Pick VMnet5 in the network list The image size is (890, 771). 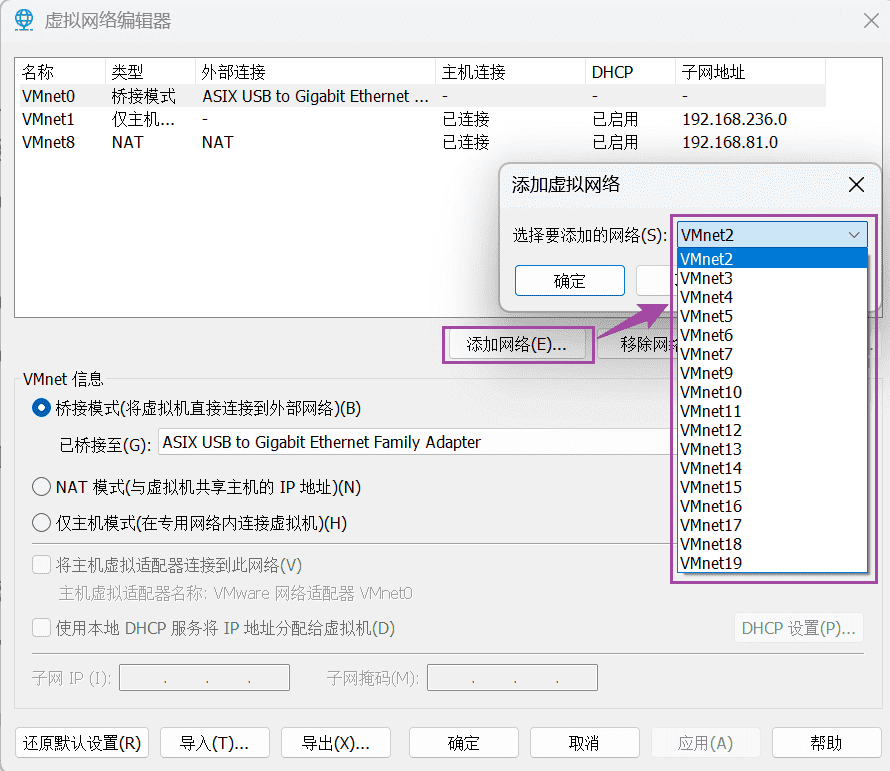coord(707,316)
